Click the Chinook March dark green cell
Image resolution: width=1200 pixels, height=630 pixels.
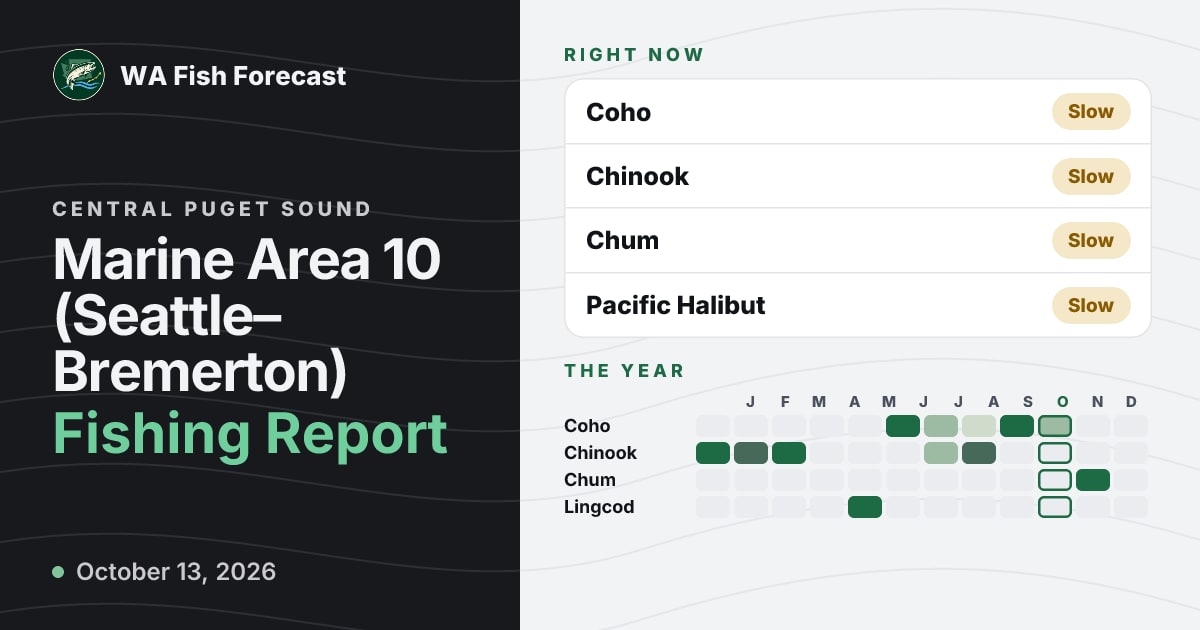point(789,453)
